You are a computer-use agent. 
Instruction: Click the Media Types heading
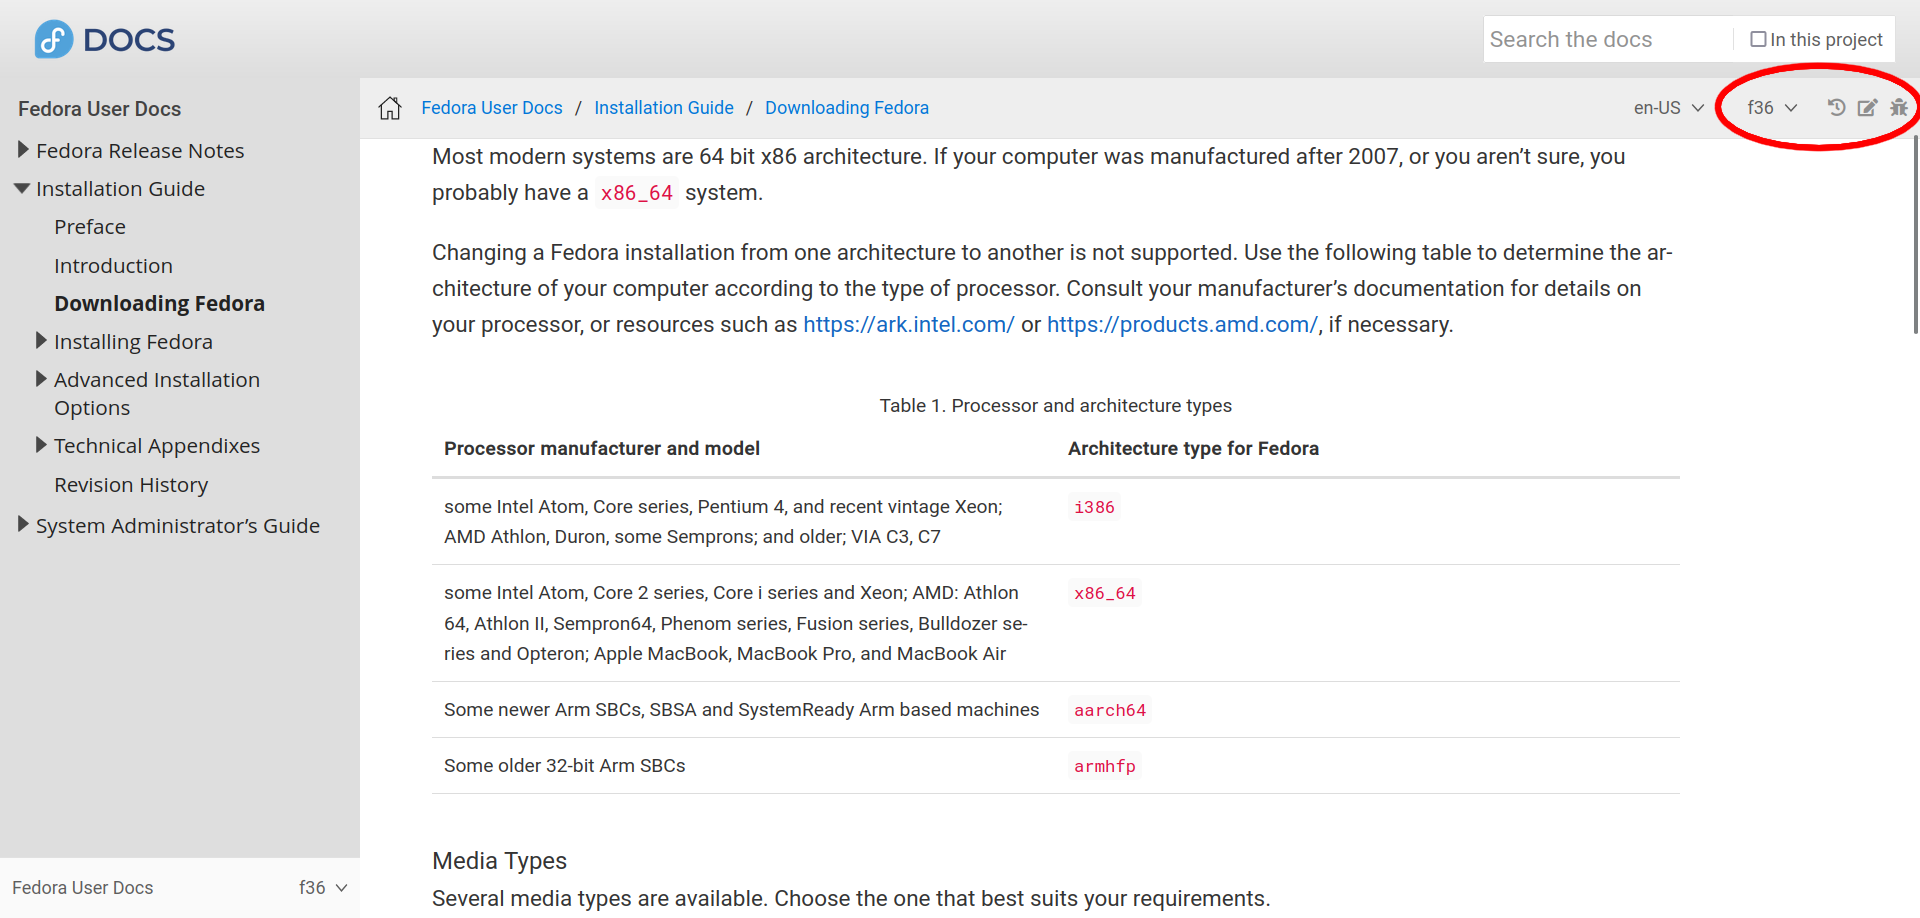[499, 861]
